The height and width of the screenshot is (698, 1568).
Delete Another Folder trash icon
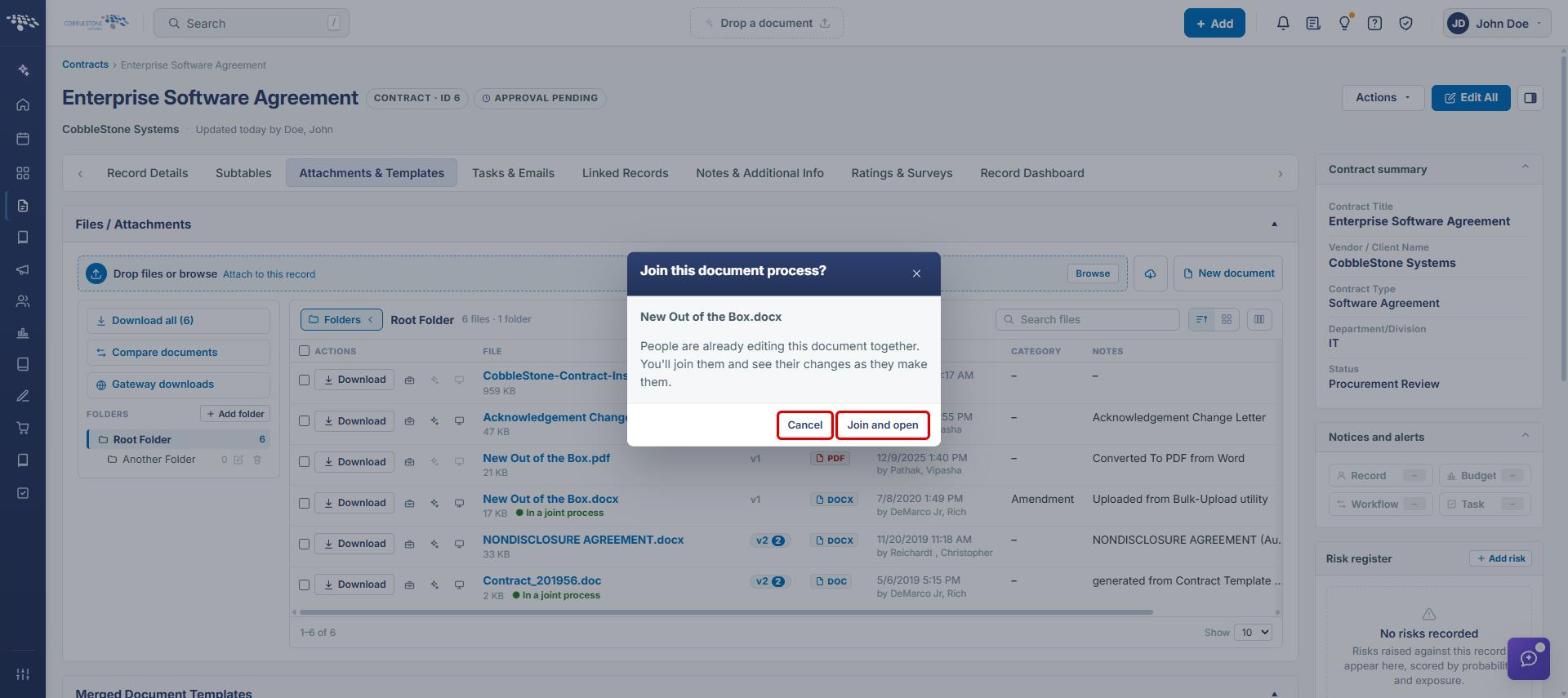(x=257, y=460)
